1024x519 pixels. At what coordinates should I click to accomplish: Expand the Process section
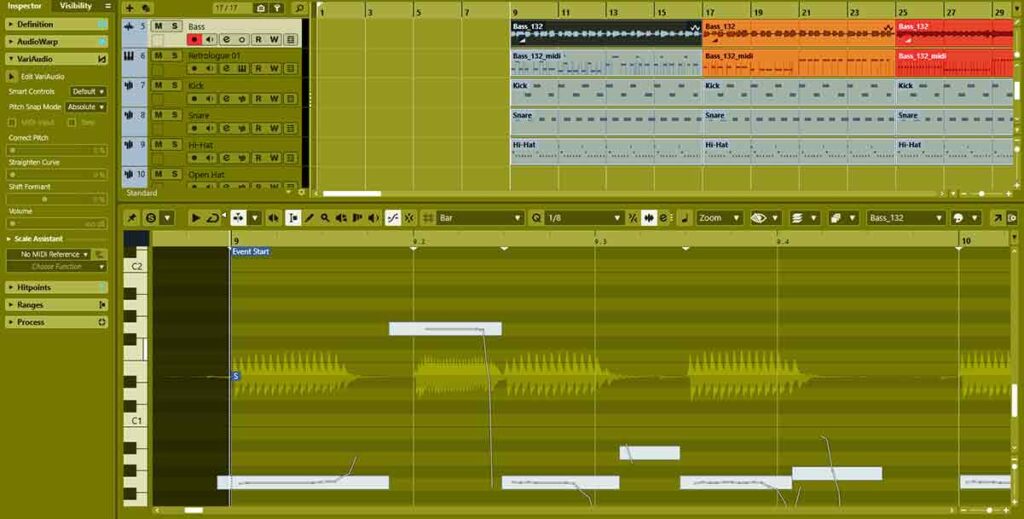pos(56,322)
